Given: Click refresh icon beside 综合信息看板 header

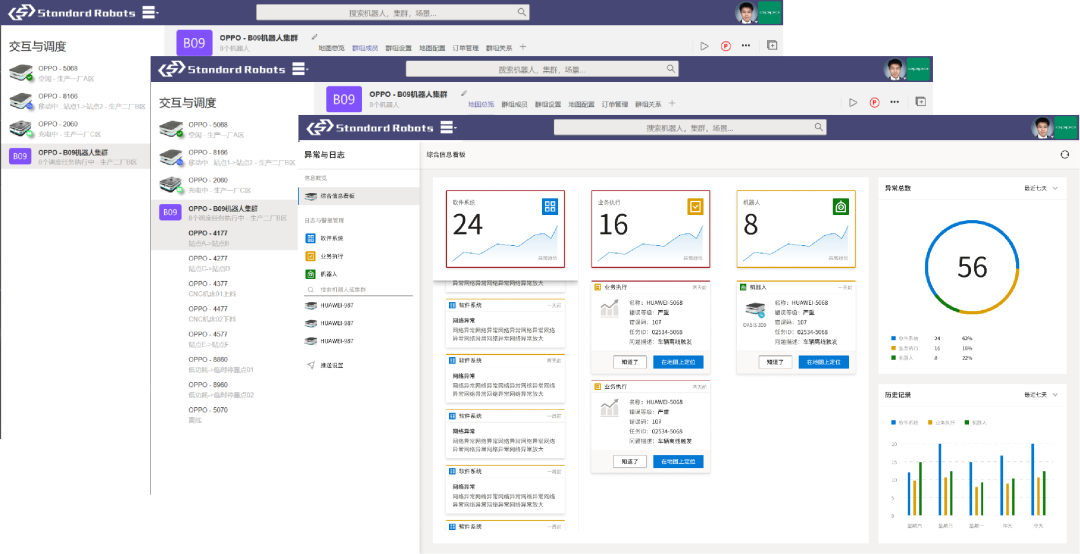Looking at the screenshot, I should [x=1065, y=155].
